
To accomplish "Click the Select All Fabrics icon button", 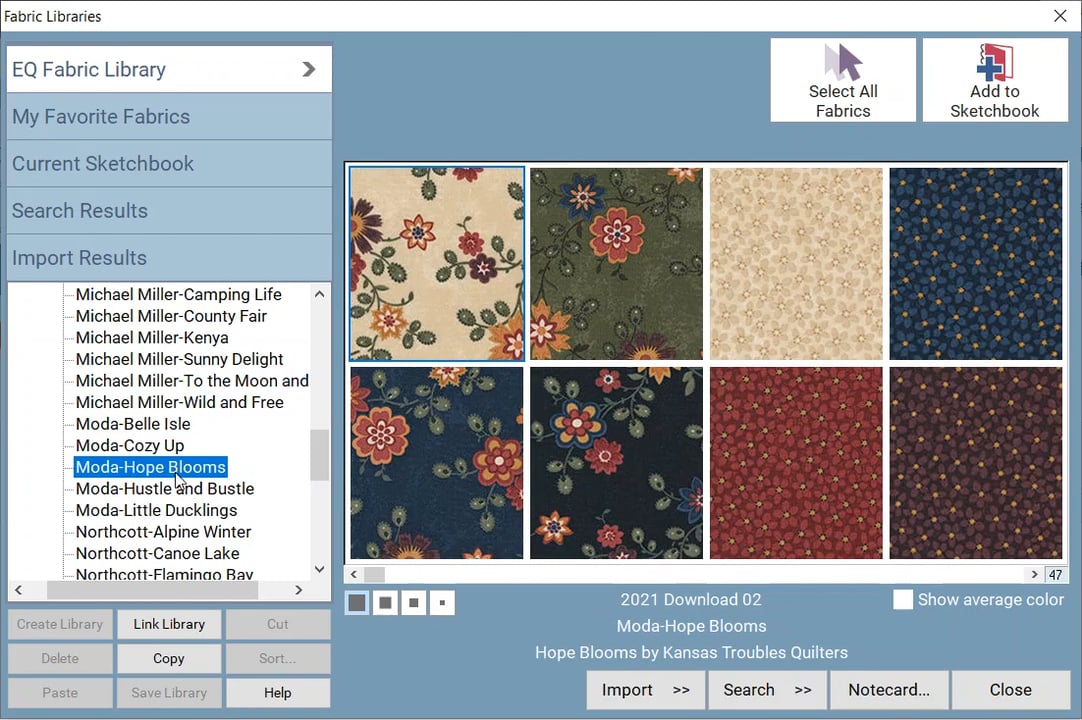I will pyautogui.click(x=843, y=80).
